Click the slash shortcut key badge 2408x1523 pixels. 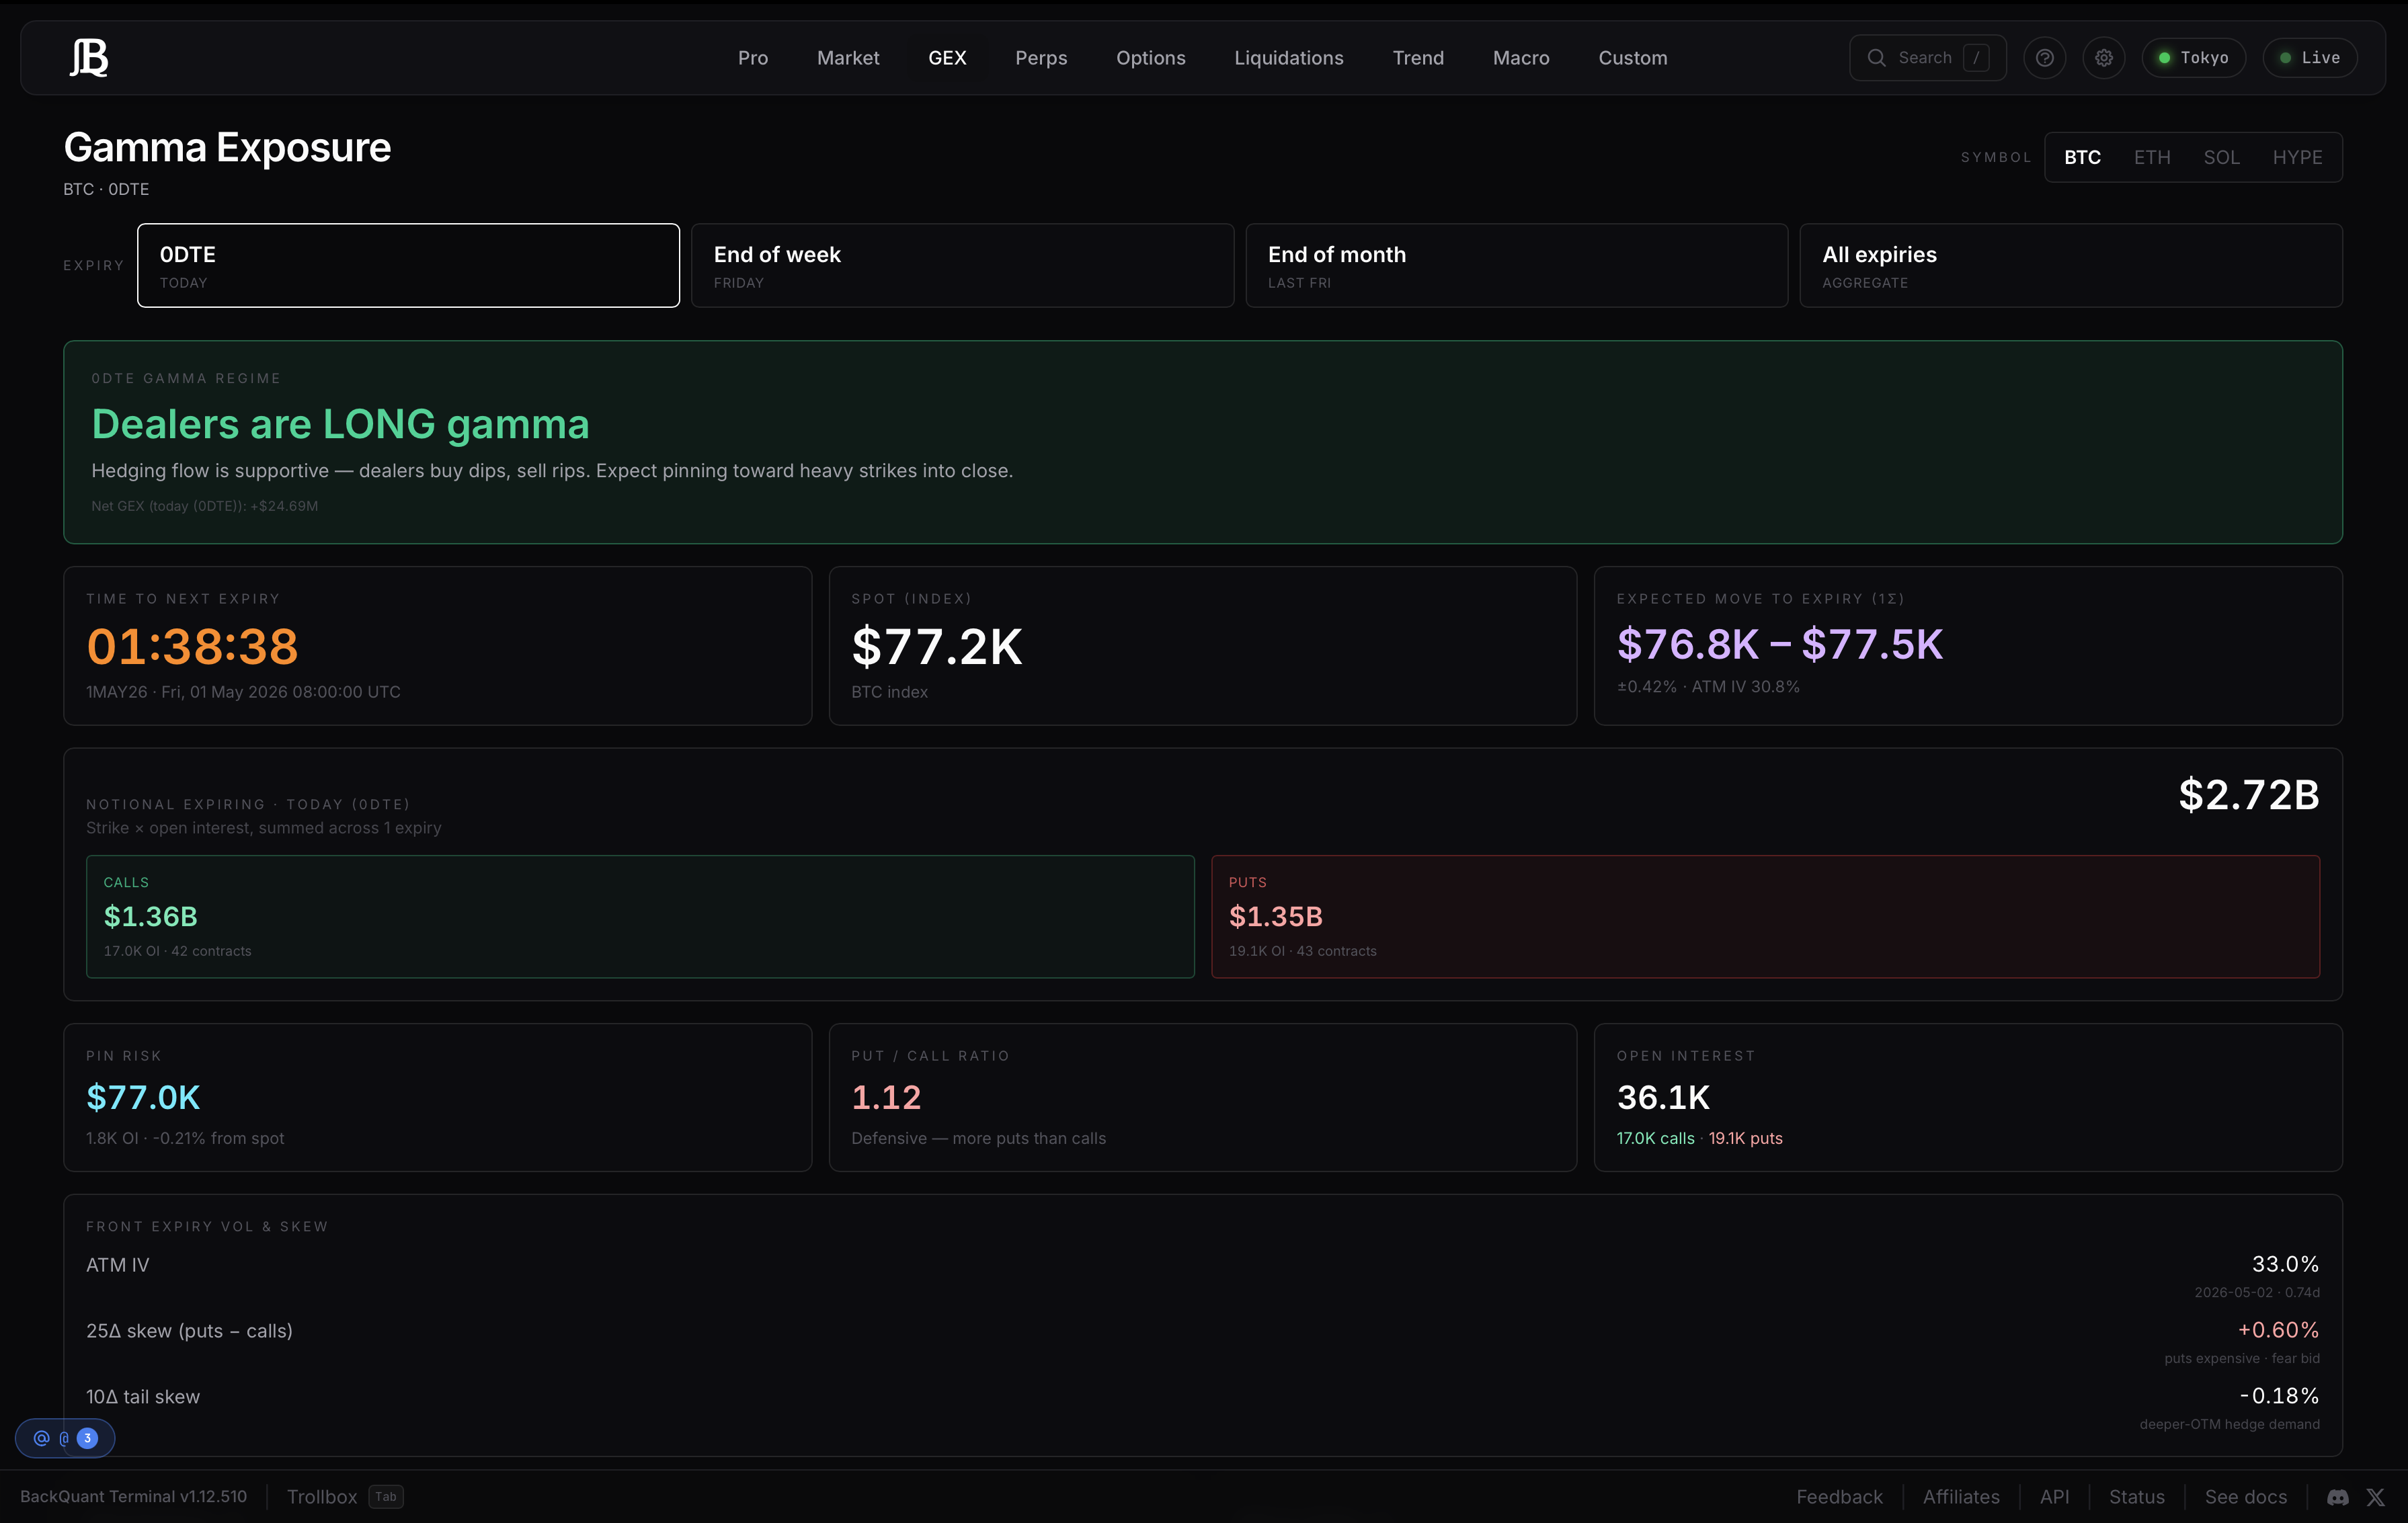(1976, 58)
